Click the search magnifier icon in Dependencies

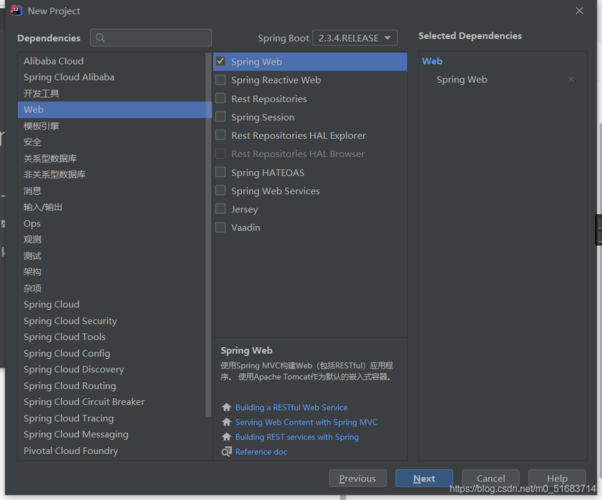101,38
